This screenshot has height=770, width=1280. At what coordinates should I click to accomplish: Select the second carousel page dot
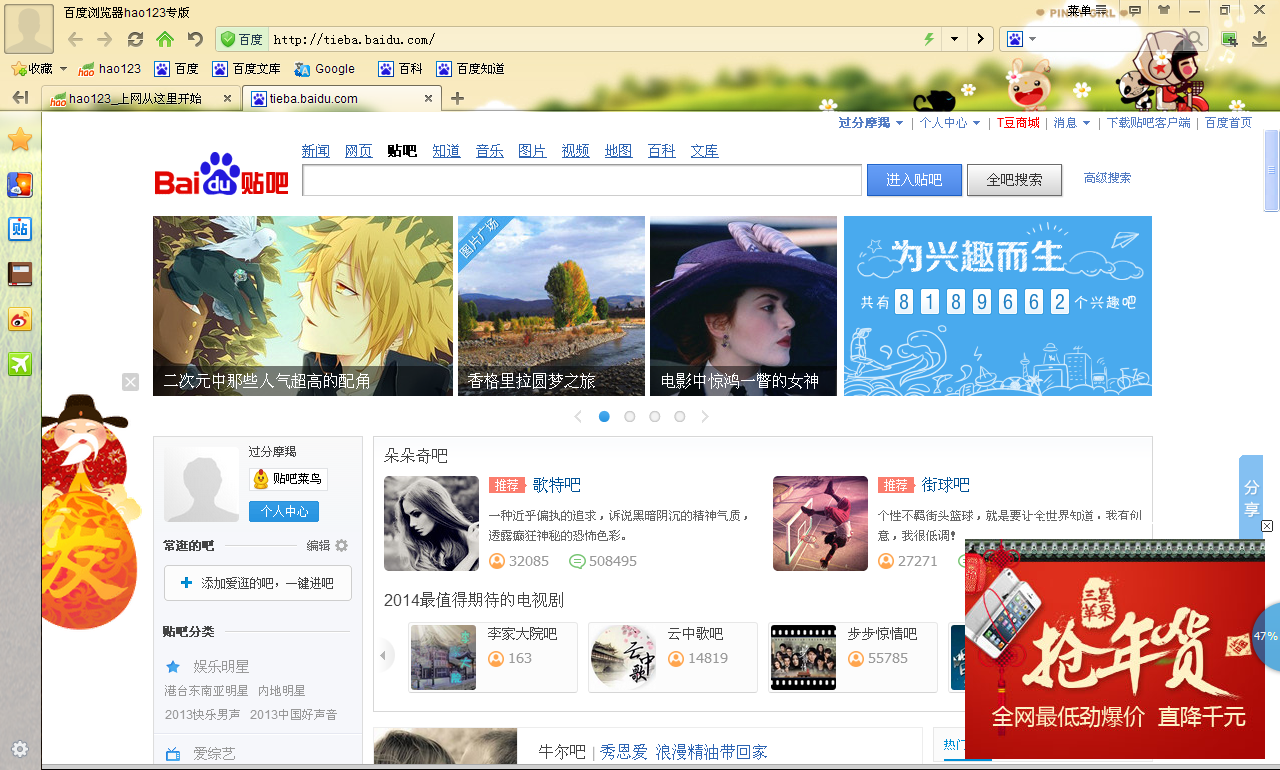click(x=629, y=416)
